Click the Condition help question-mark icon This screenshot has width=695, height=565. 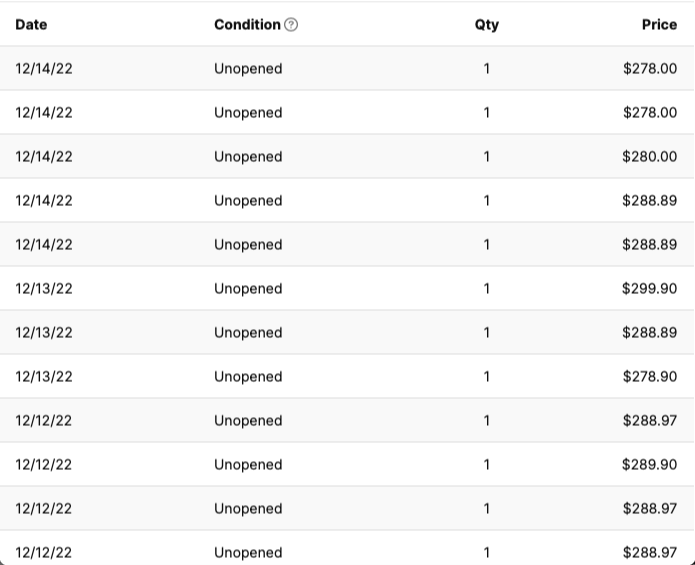[291, 24]
